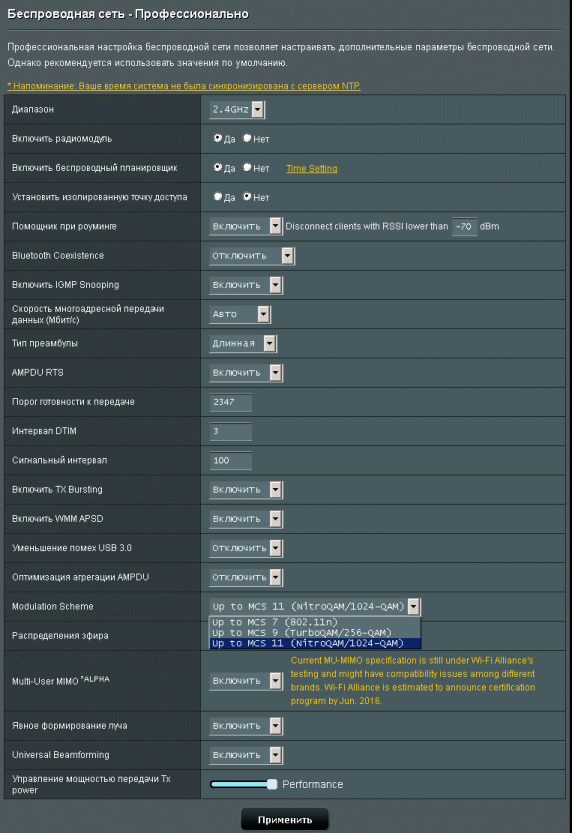Select Нет for Включить радиомодуль
Screen dimensions: 572x833
(x=247, y=138)
